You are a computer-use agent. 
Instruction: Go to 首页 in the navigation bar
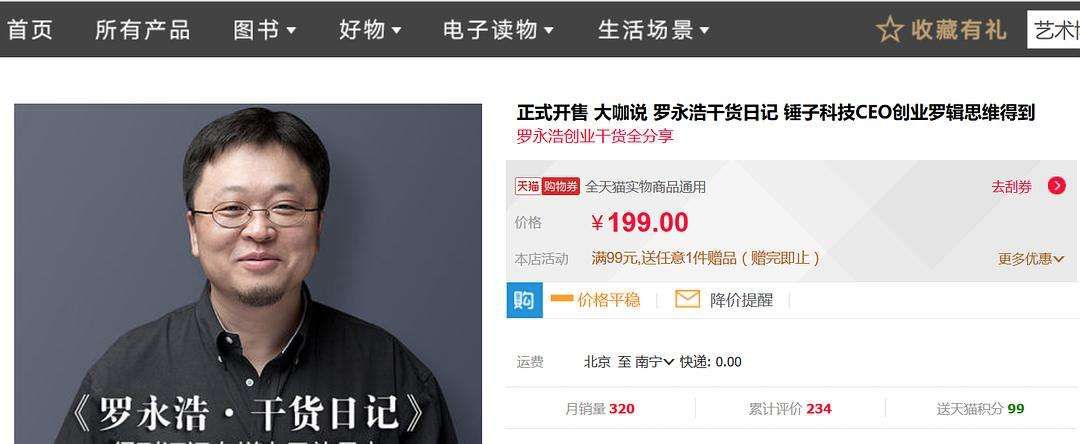tap(30, 30)
